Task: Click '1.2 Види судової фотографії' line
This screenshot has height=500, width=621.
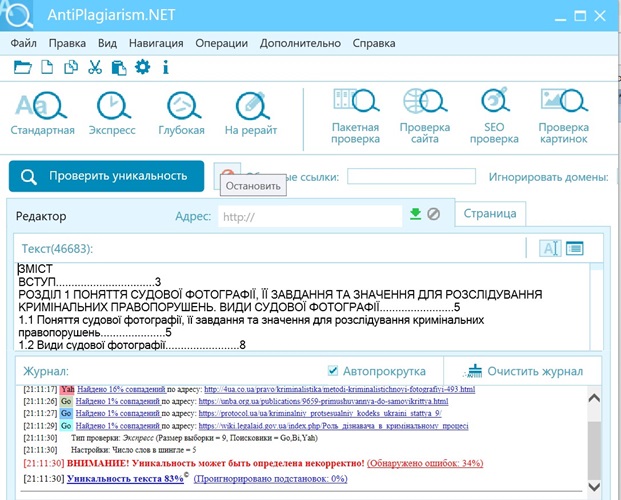Action: 132,345
